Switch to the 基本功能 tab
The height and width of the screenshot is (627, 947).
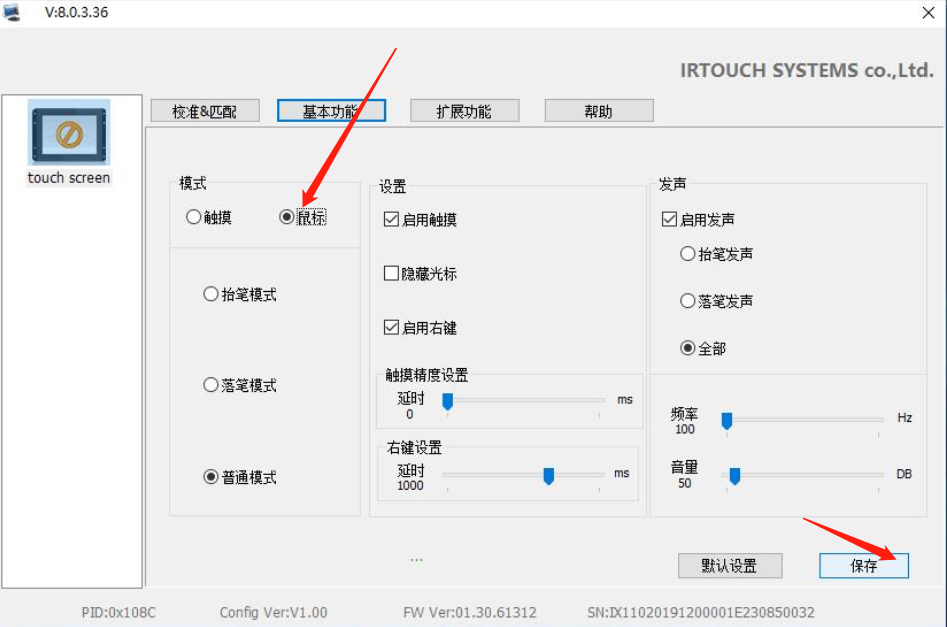(x=332, y=111)
